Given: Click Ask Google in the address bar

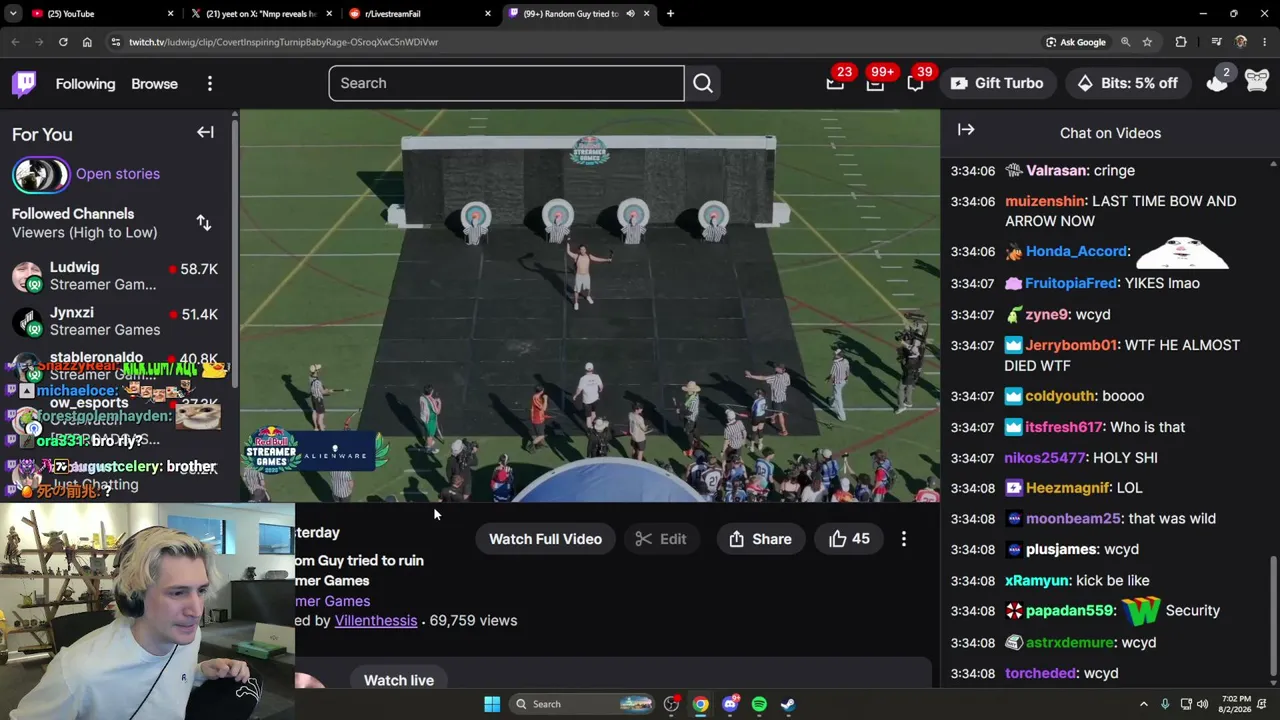Looking at the screenshot, I should click(x=1075, y=42).
